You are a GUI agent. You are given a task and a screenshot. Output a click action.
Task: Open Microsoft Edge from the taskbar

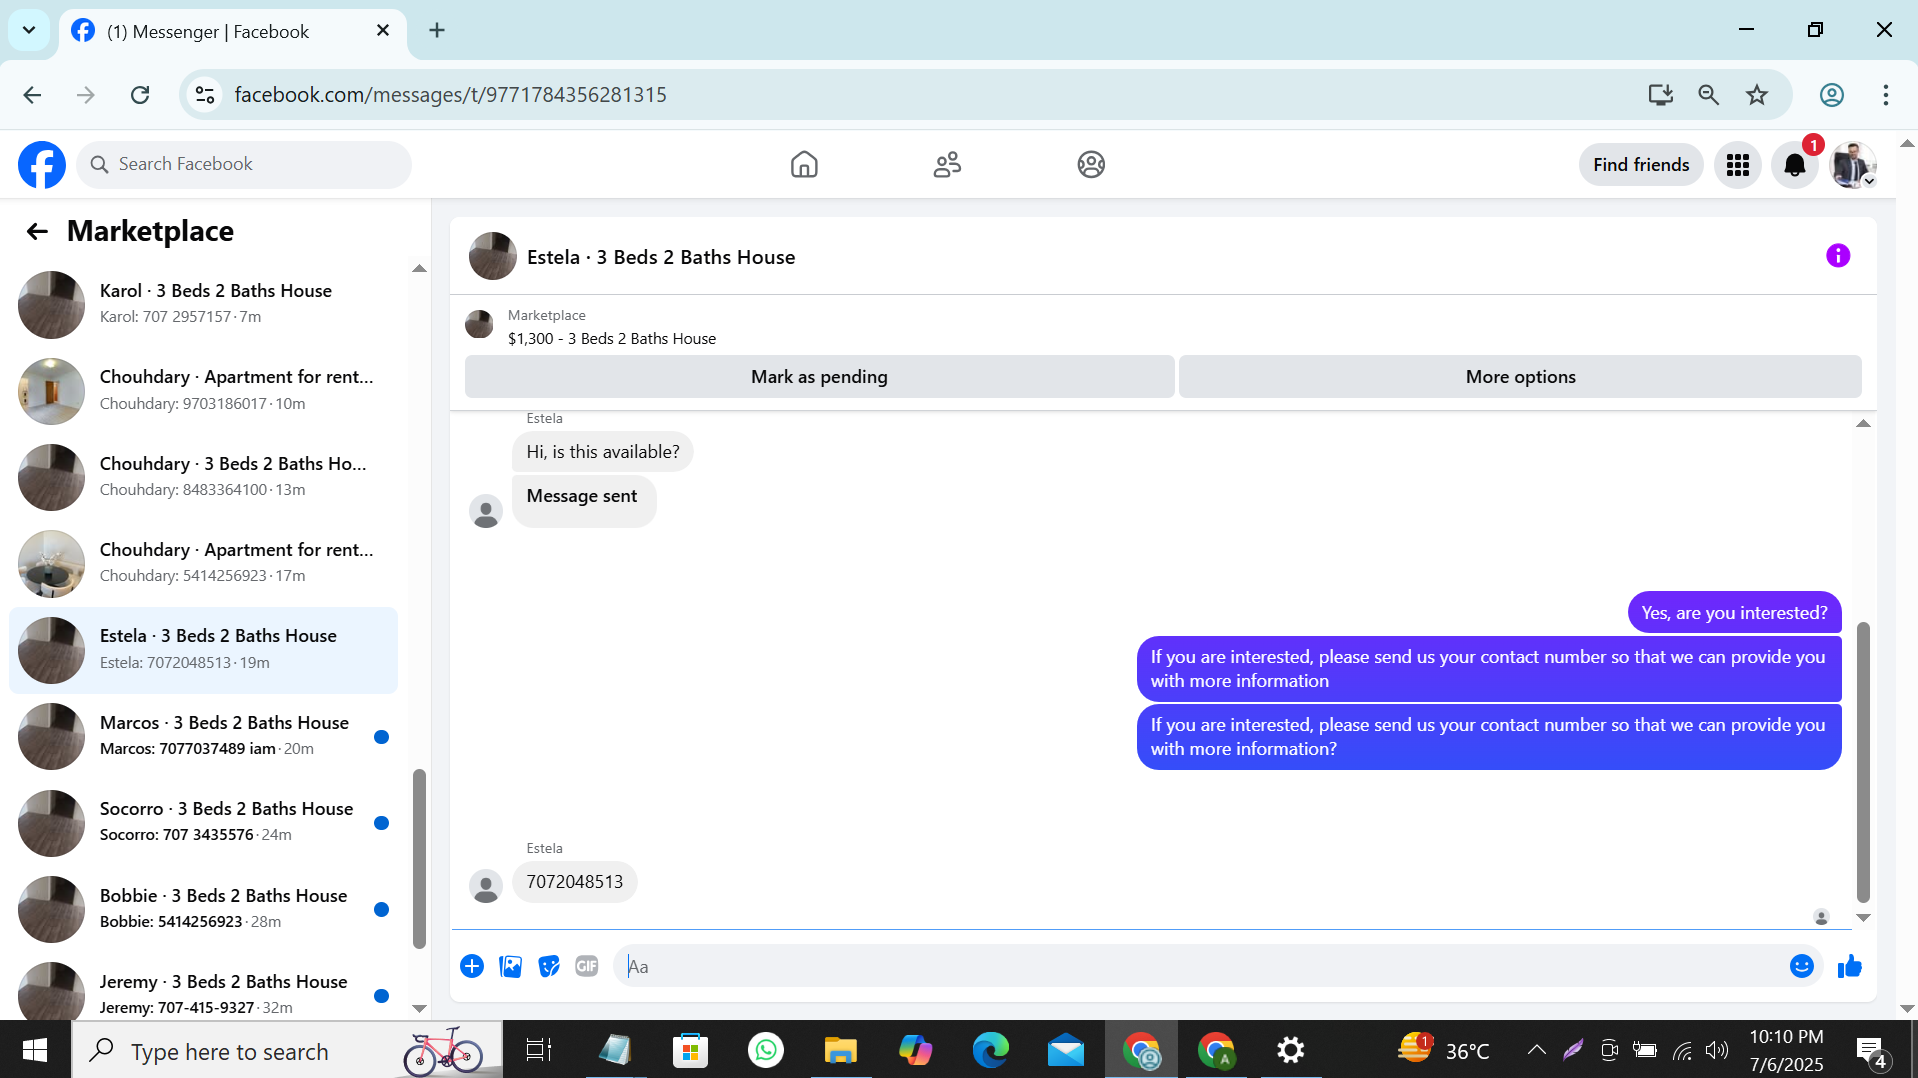click(990, 1050)
